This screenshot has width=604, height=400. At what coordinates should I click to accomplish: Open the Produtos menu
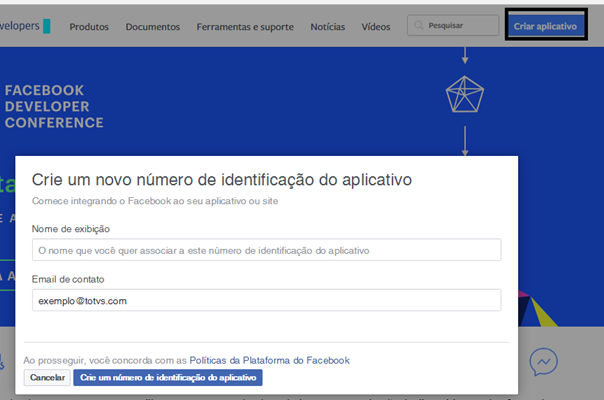pyautogui.click(x=89, y=27)
